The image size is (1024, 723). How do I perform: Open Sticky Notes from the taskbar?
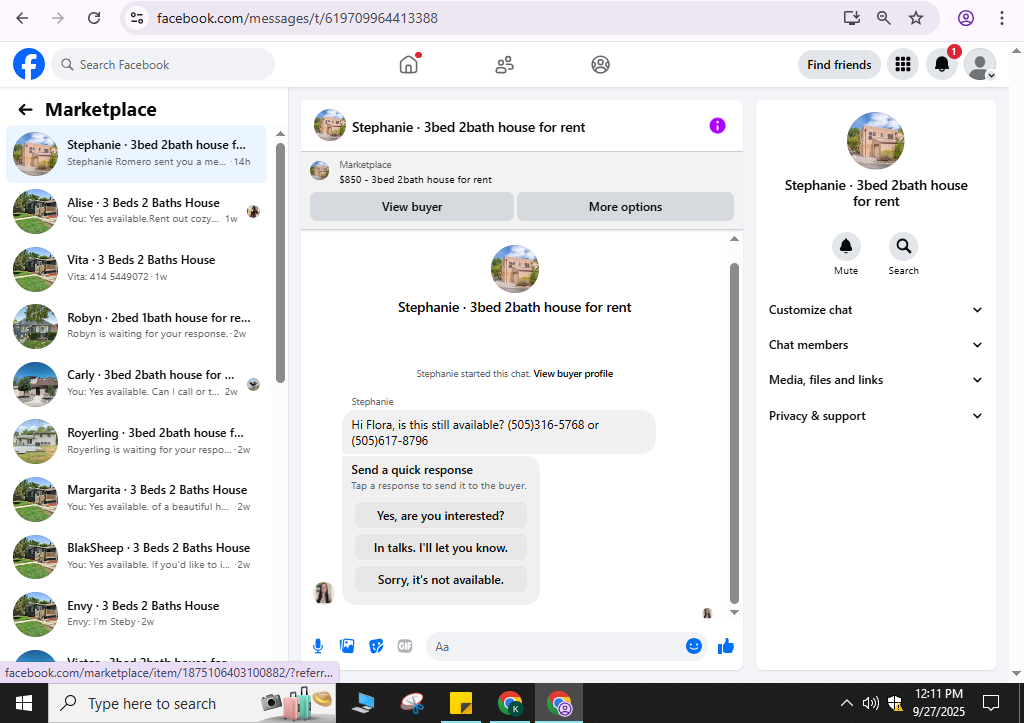tap(461, 703)
